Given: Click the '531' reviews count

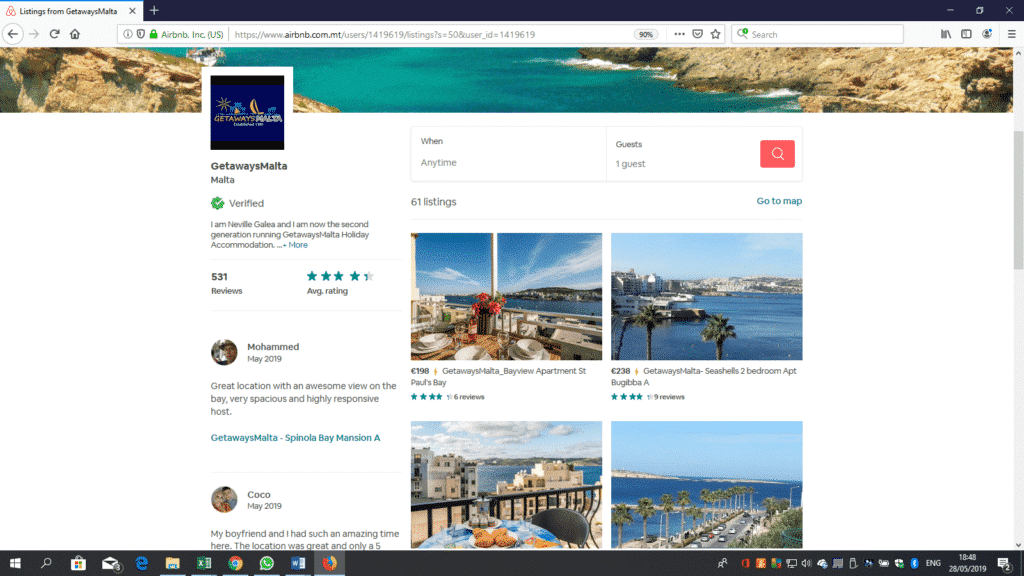Looking at the screenshot, I should tap(219, 277).
